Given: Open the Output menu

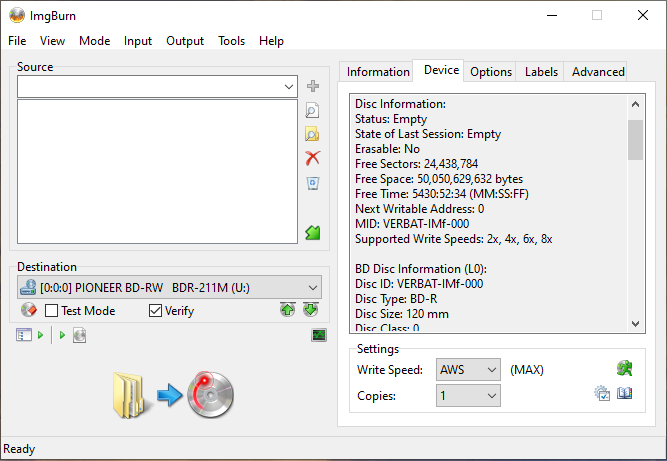Looking at the screenshot, I should click(185, 41).
